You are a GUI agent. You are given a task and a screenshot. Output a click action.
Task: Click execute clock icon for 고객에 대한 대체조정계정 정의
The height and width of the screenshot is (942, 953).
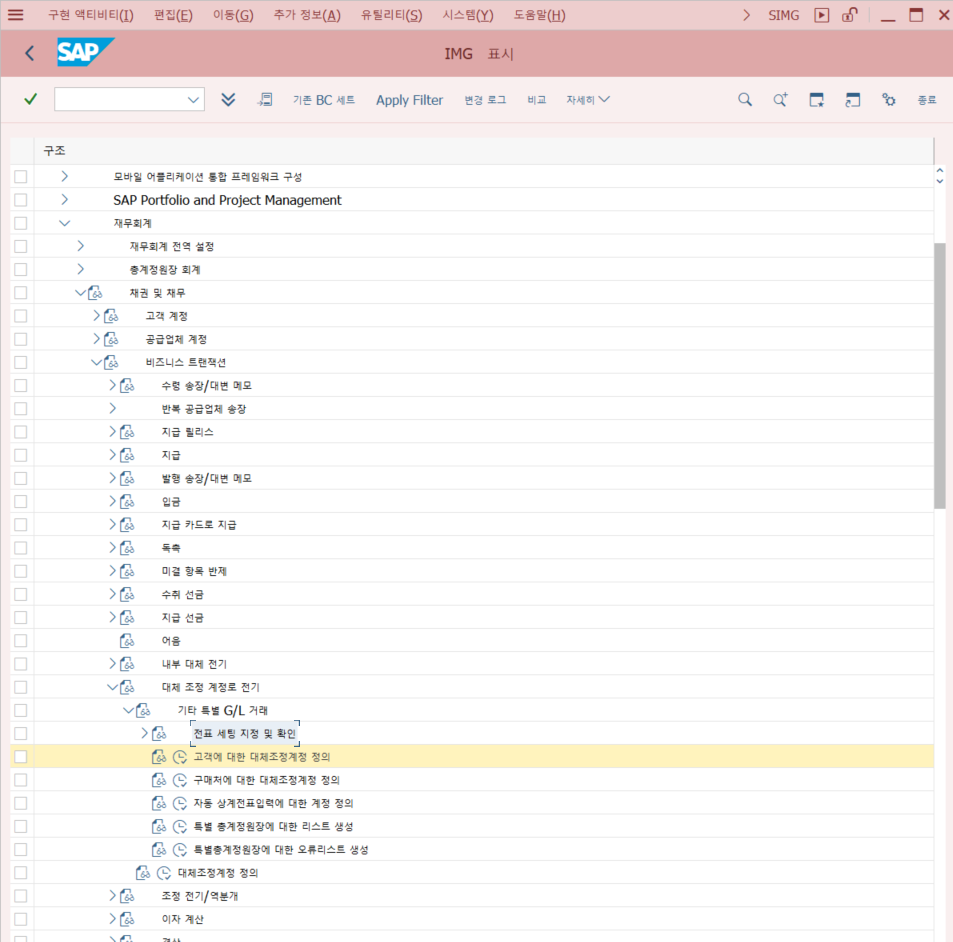point(180,757)
